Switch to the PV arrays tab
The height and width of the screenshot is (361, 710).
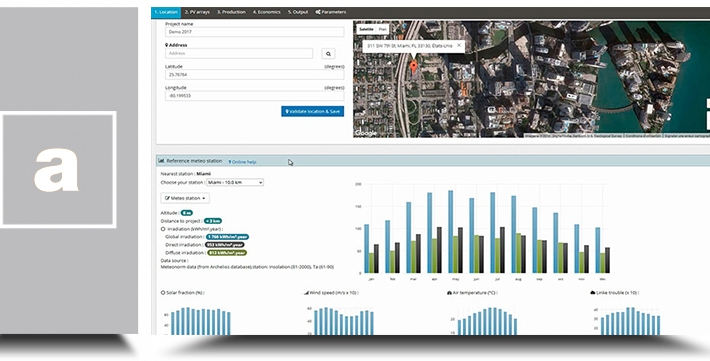pyautogui.click(x=197, y=12)
